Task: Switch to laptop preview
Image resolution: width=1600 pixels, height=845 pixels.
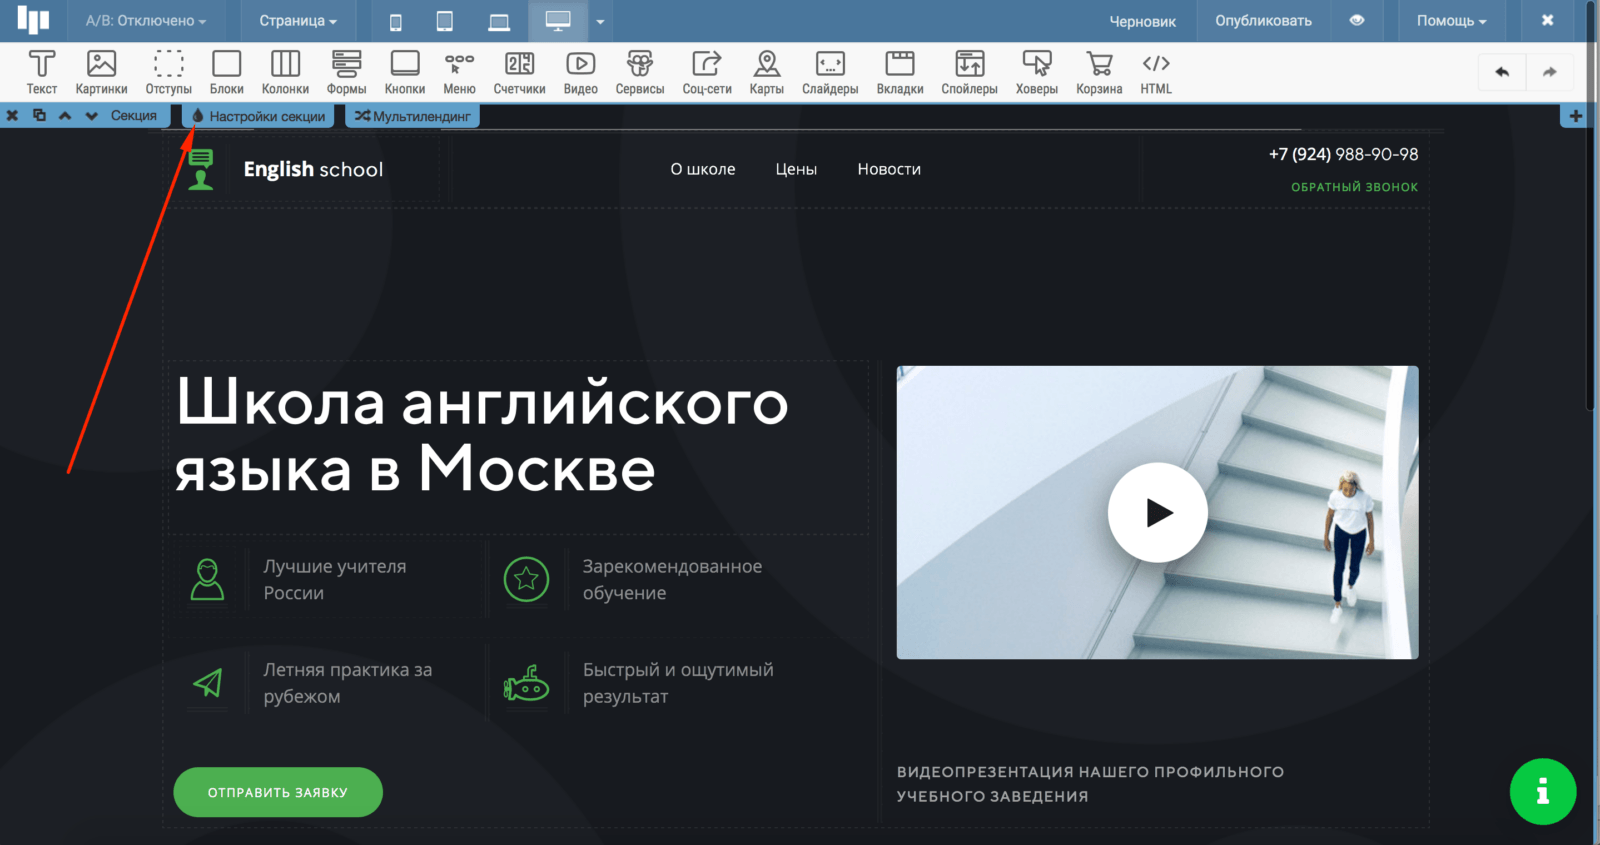Action: [x=499, y=21]
